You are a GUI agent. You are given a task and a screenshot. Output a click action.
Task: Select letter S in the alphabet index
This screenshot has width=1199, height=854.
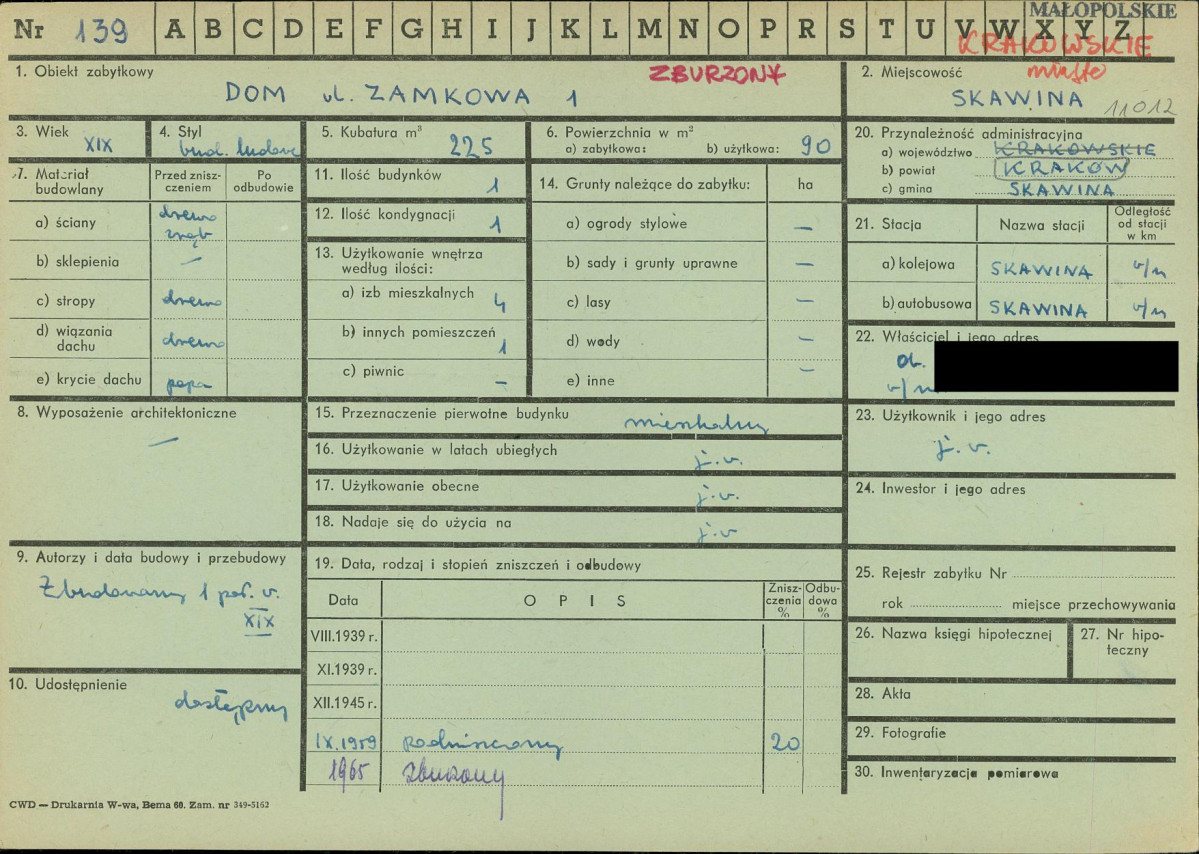(846, 28)
